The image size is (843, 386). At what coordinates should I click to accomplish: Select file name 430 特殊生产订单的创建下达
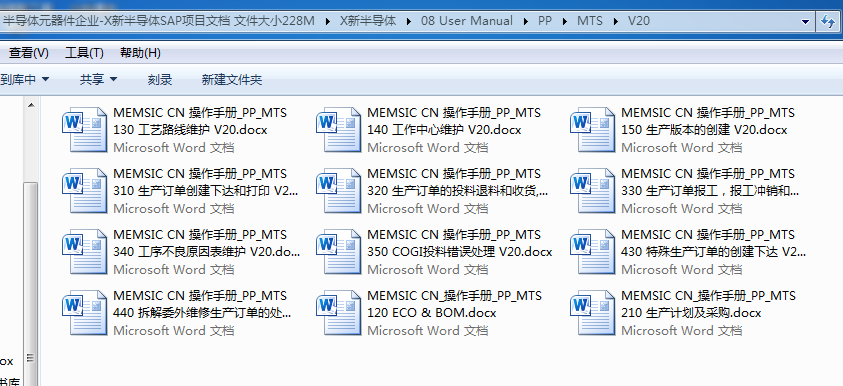(x=714, y=243)
